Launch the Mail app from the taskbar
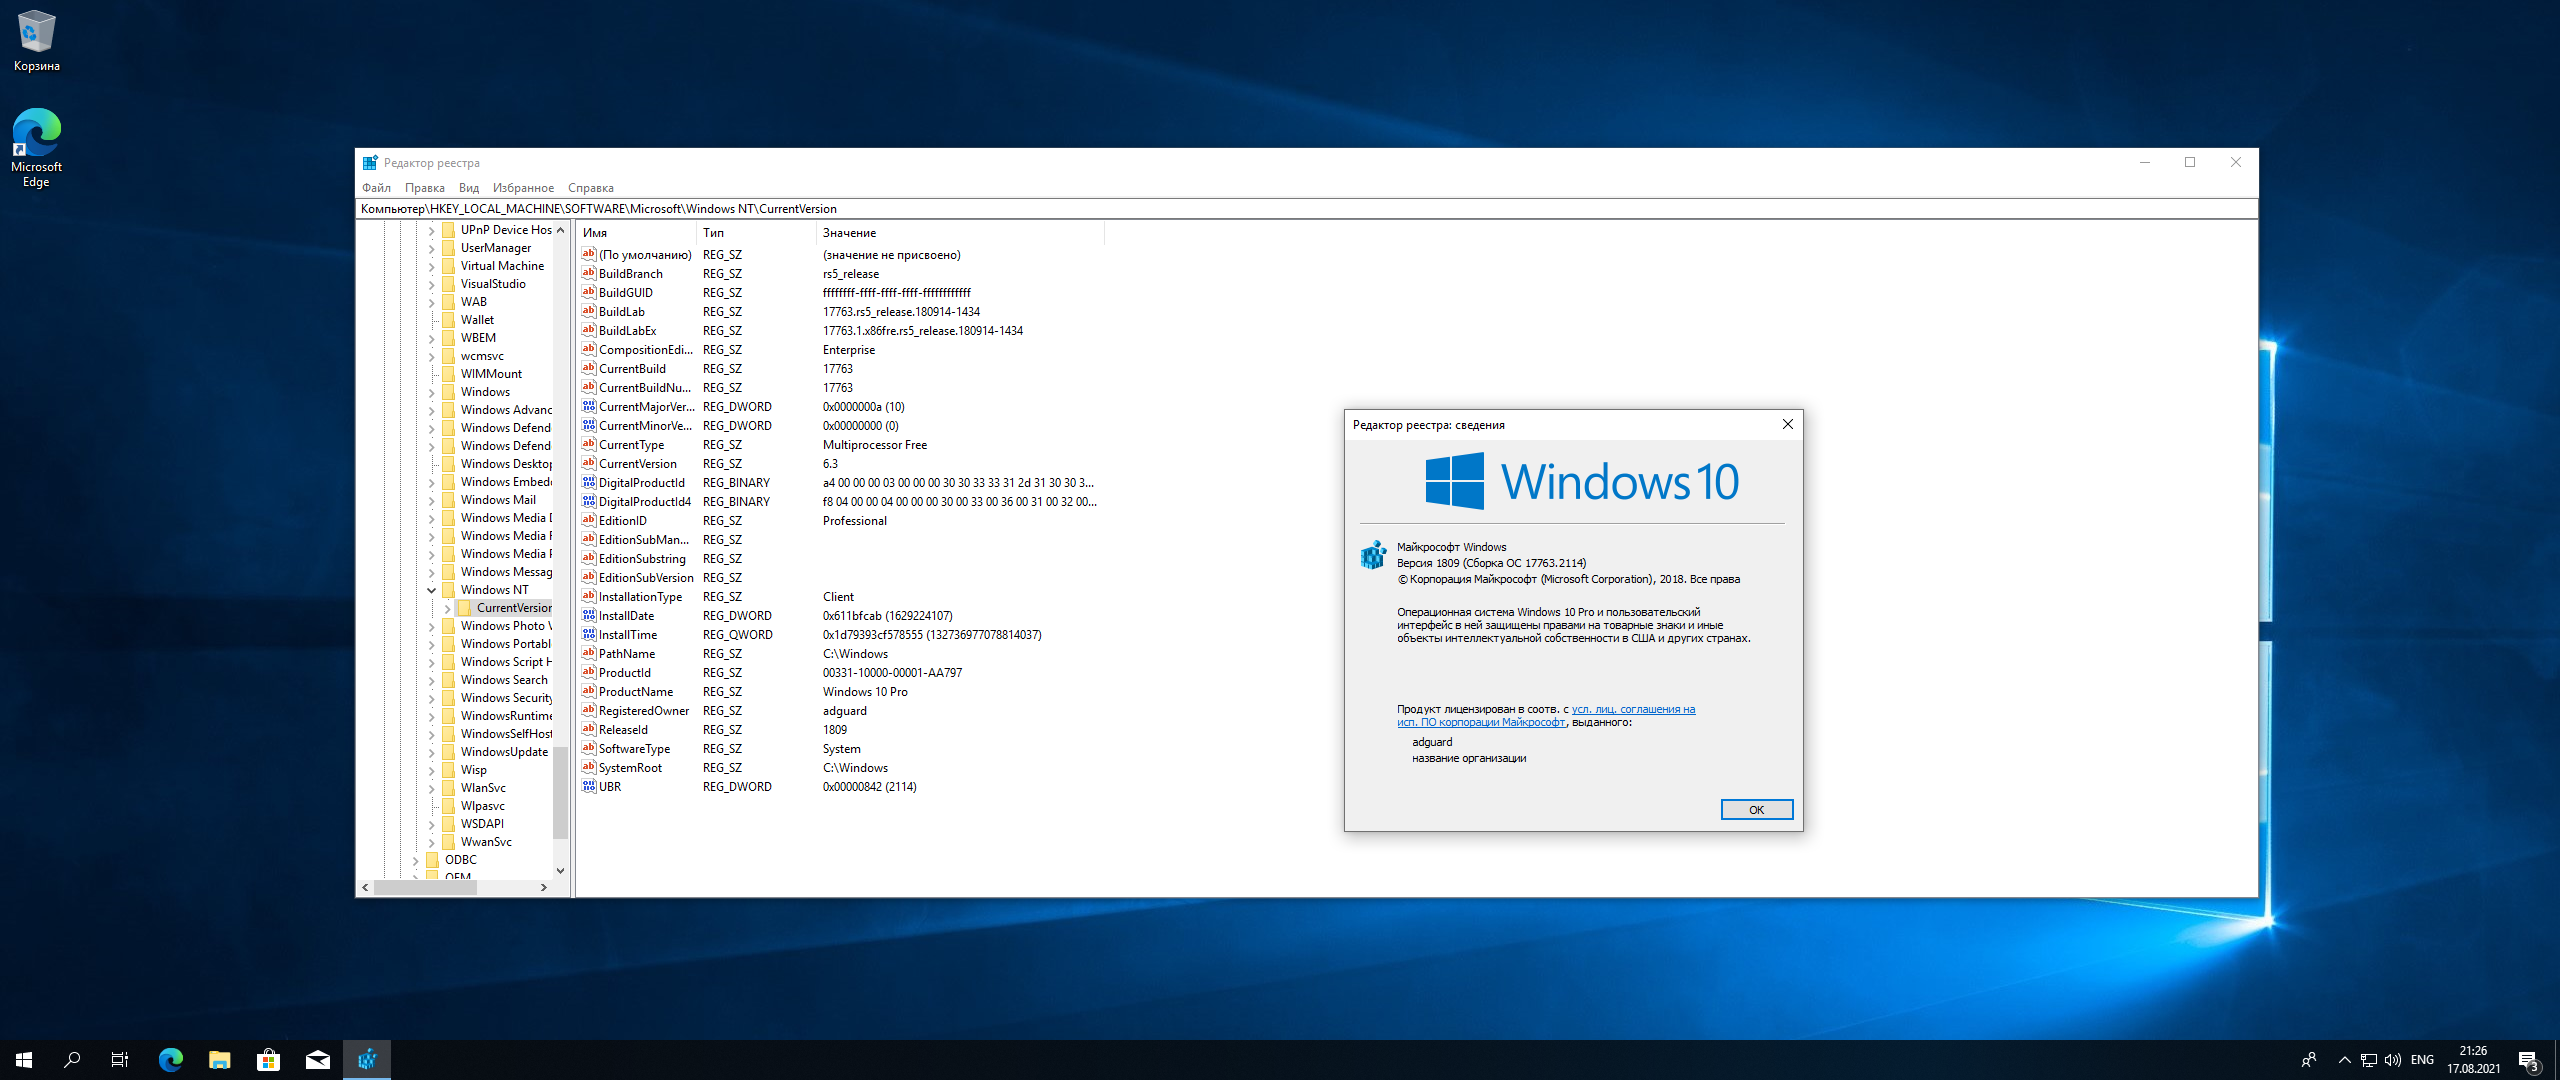 pyautogui.click(x=318, y=1059)
